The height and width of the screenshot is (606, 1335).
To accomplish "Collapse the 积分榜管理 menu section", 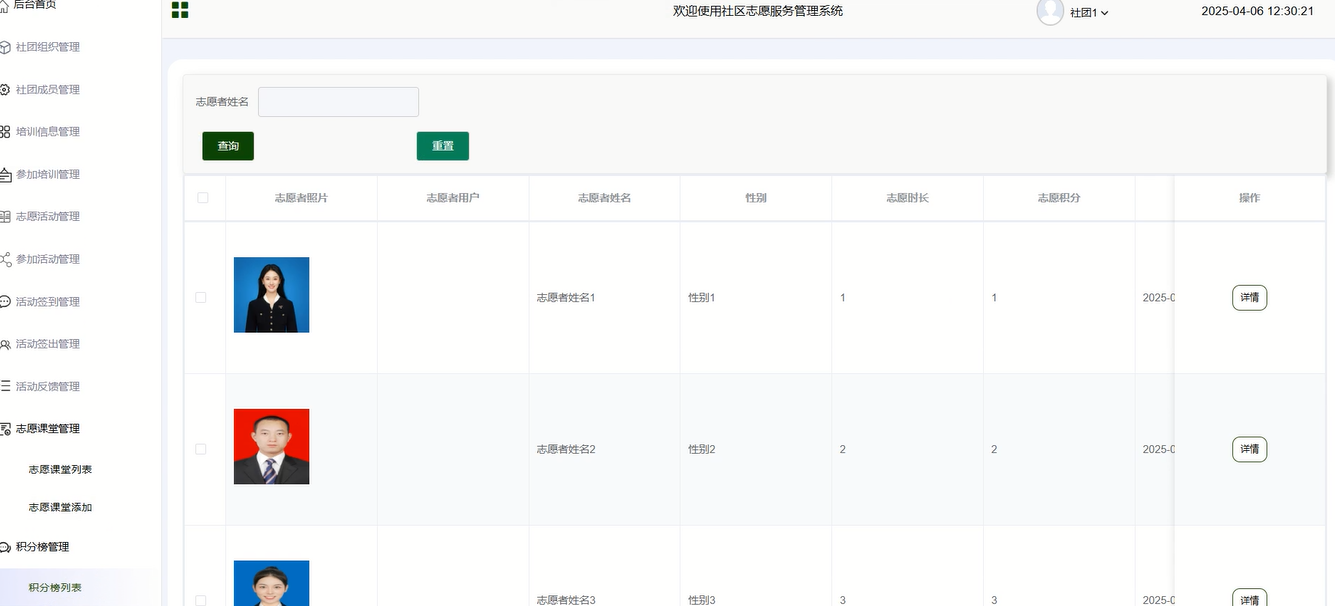I will click(42, 547).
